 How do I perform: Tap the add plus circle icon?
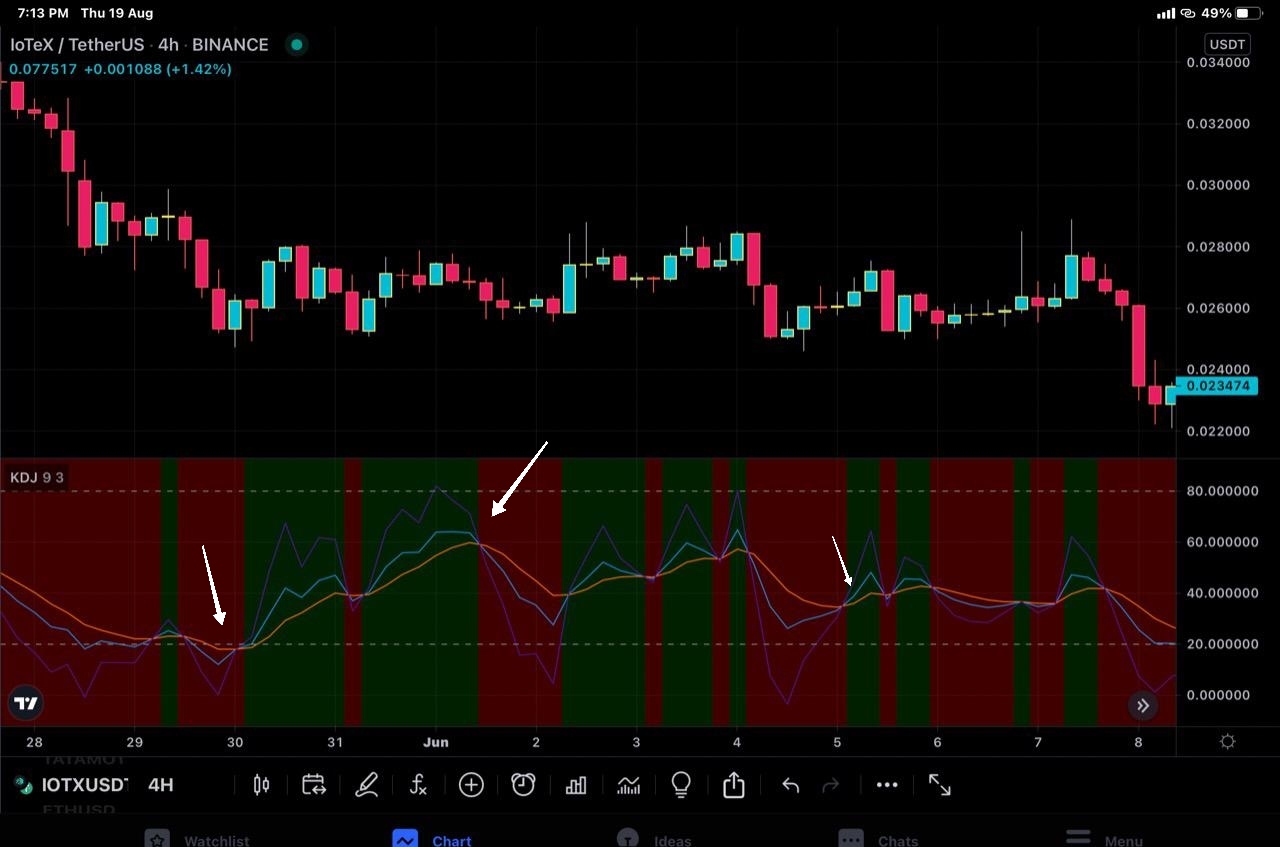tap(471, 785)
